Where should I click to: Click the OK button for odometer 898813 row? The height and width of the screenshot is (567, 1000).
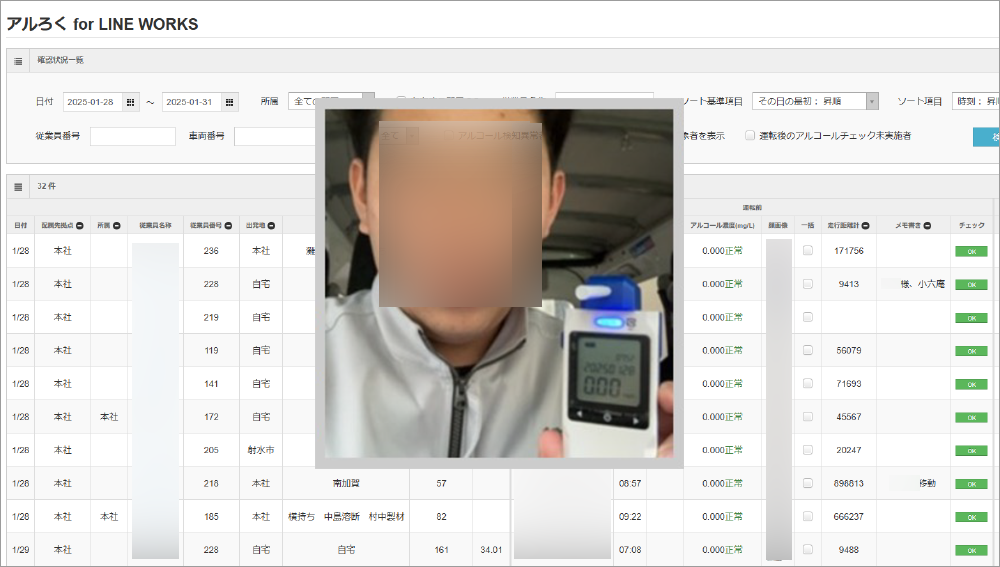click(970, 484)
